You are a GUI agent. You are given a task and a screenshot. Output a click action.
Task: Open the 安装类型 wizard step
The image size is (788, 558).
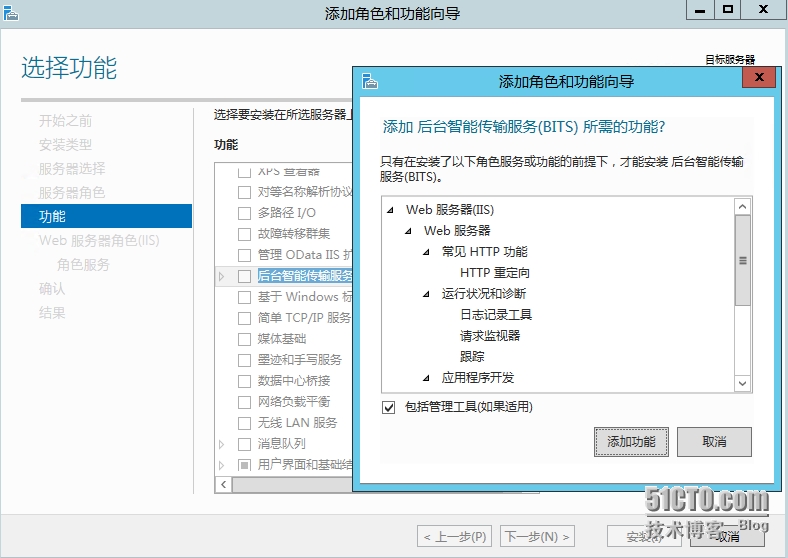pyautogui.click(x=65, y=145)
